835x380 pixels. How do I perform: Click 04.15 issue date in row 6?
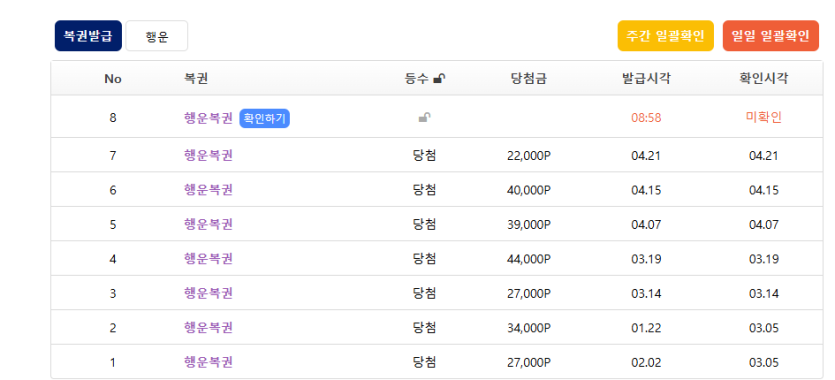(646, 190)
